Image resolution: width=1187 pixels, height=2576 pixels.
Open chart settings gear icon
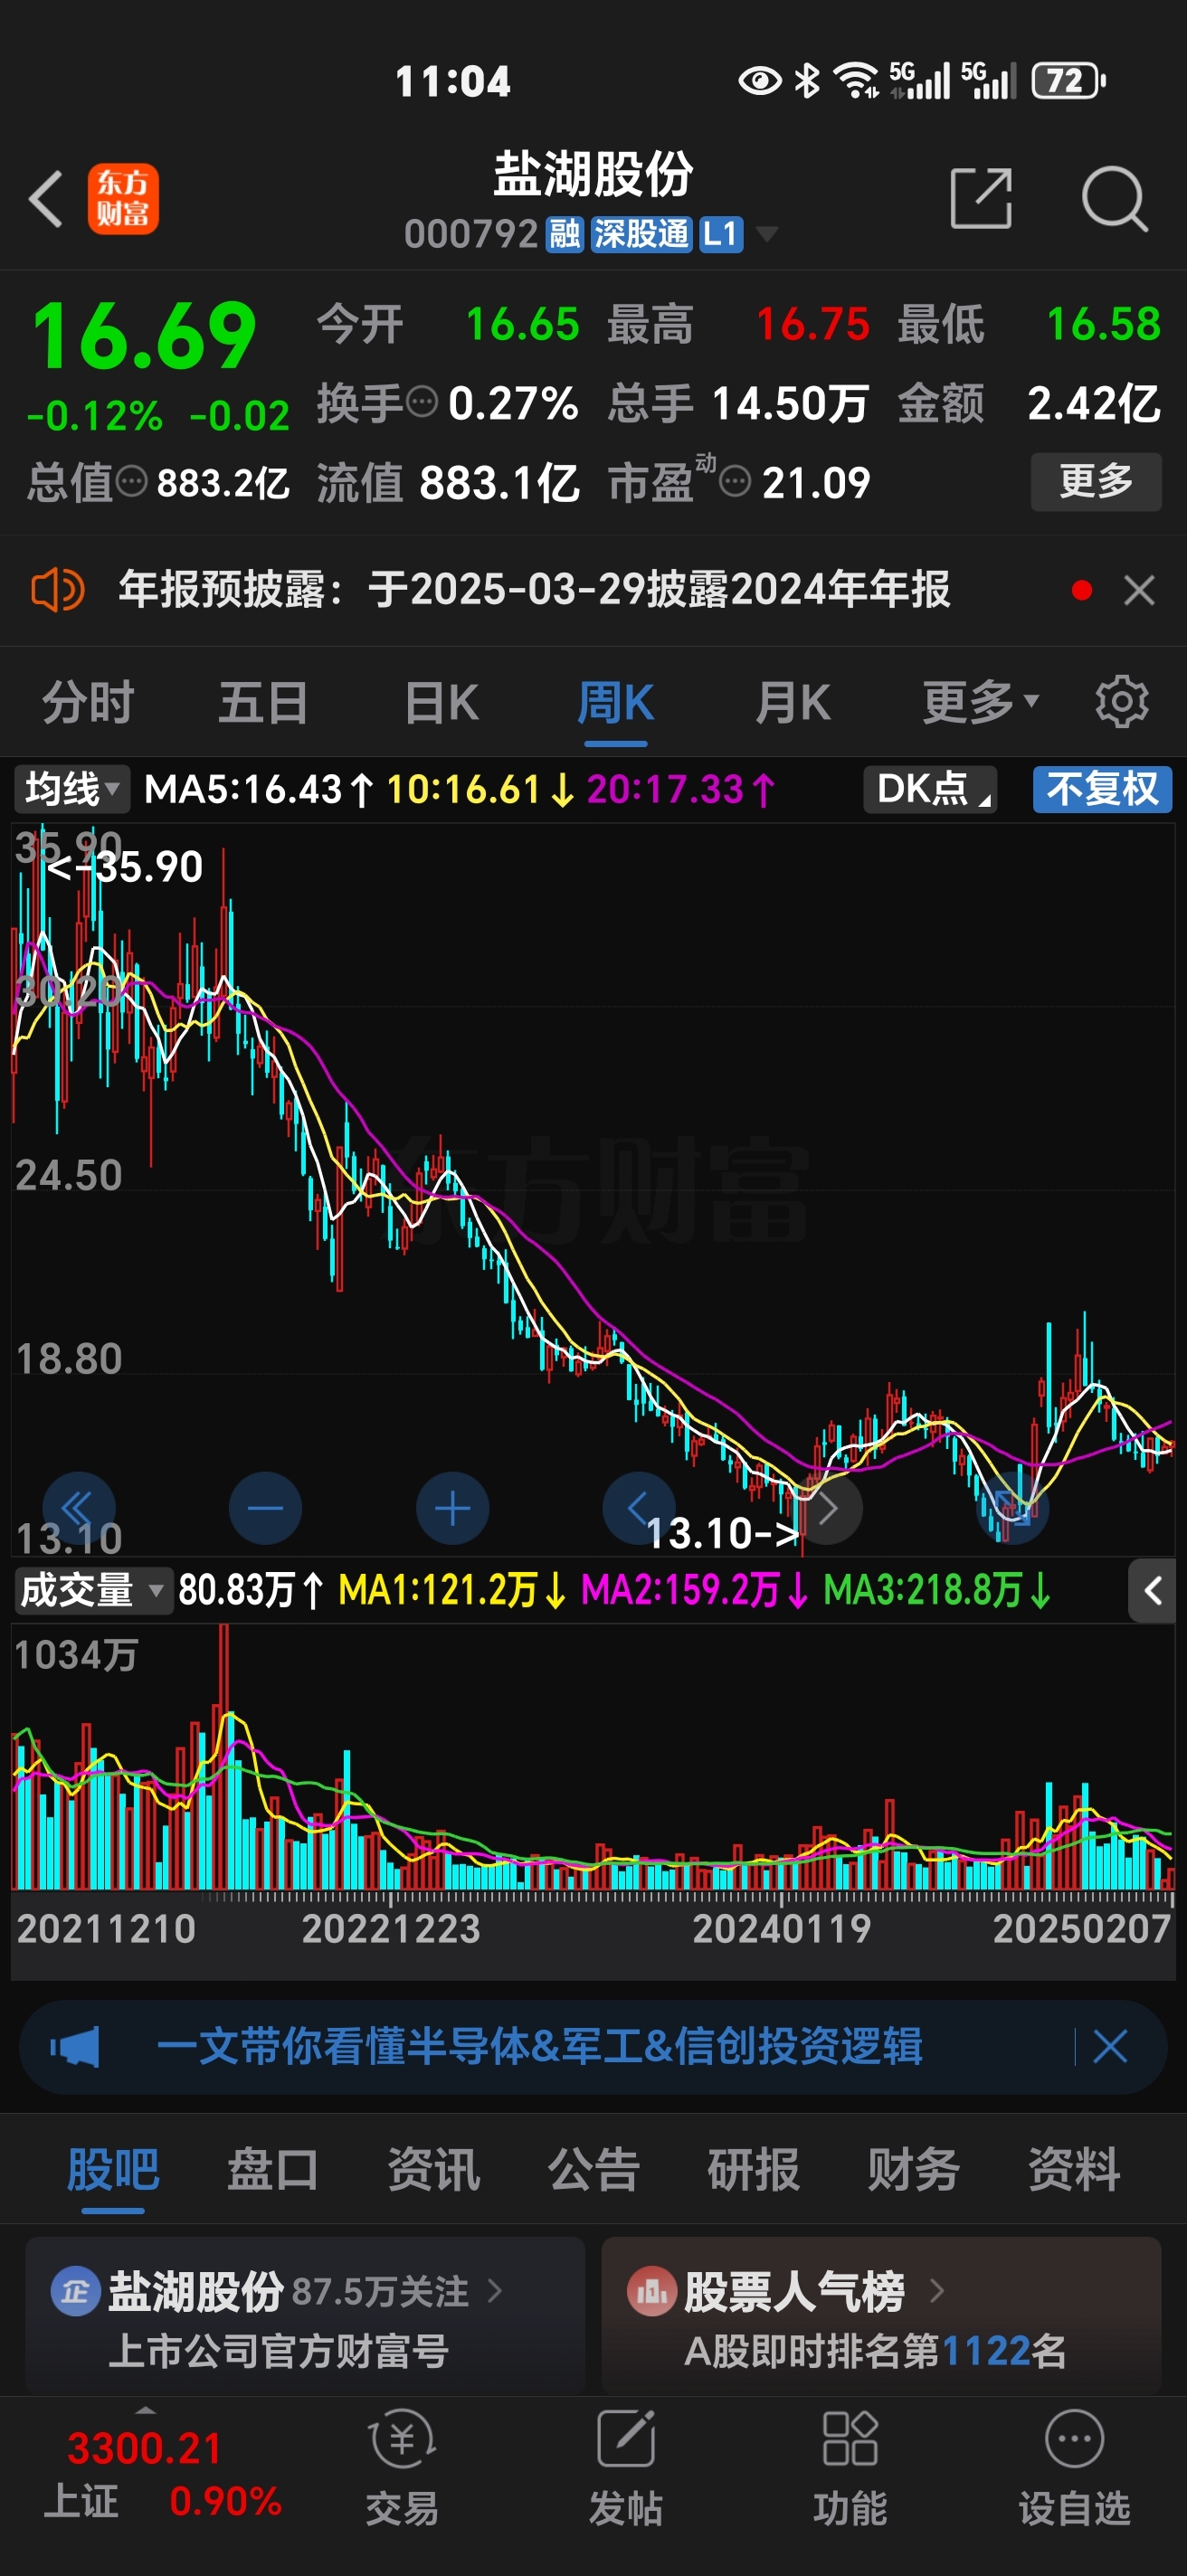[1121, 702]
